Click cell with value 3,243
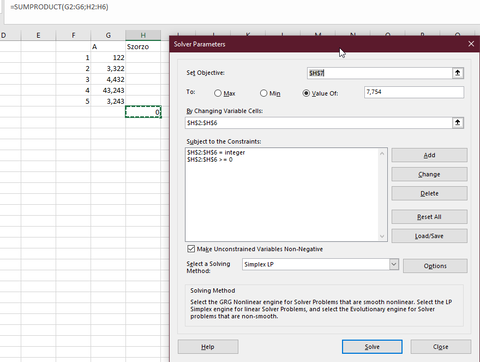 click(x=108, y=101)
